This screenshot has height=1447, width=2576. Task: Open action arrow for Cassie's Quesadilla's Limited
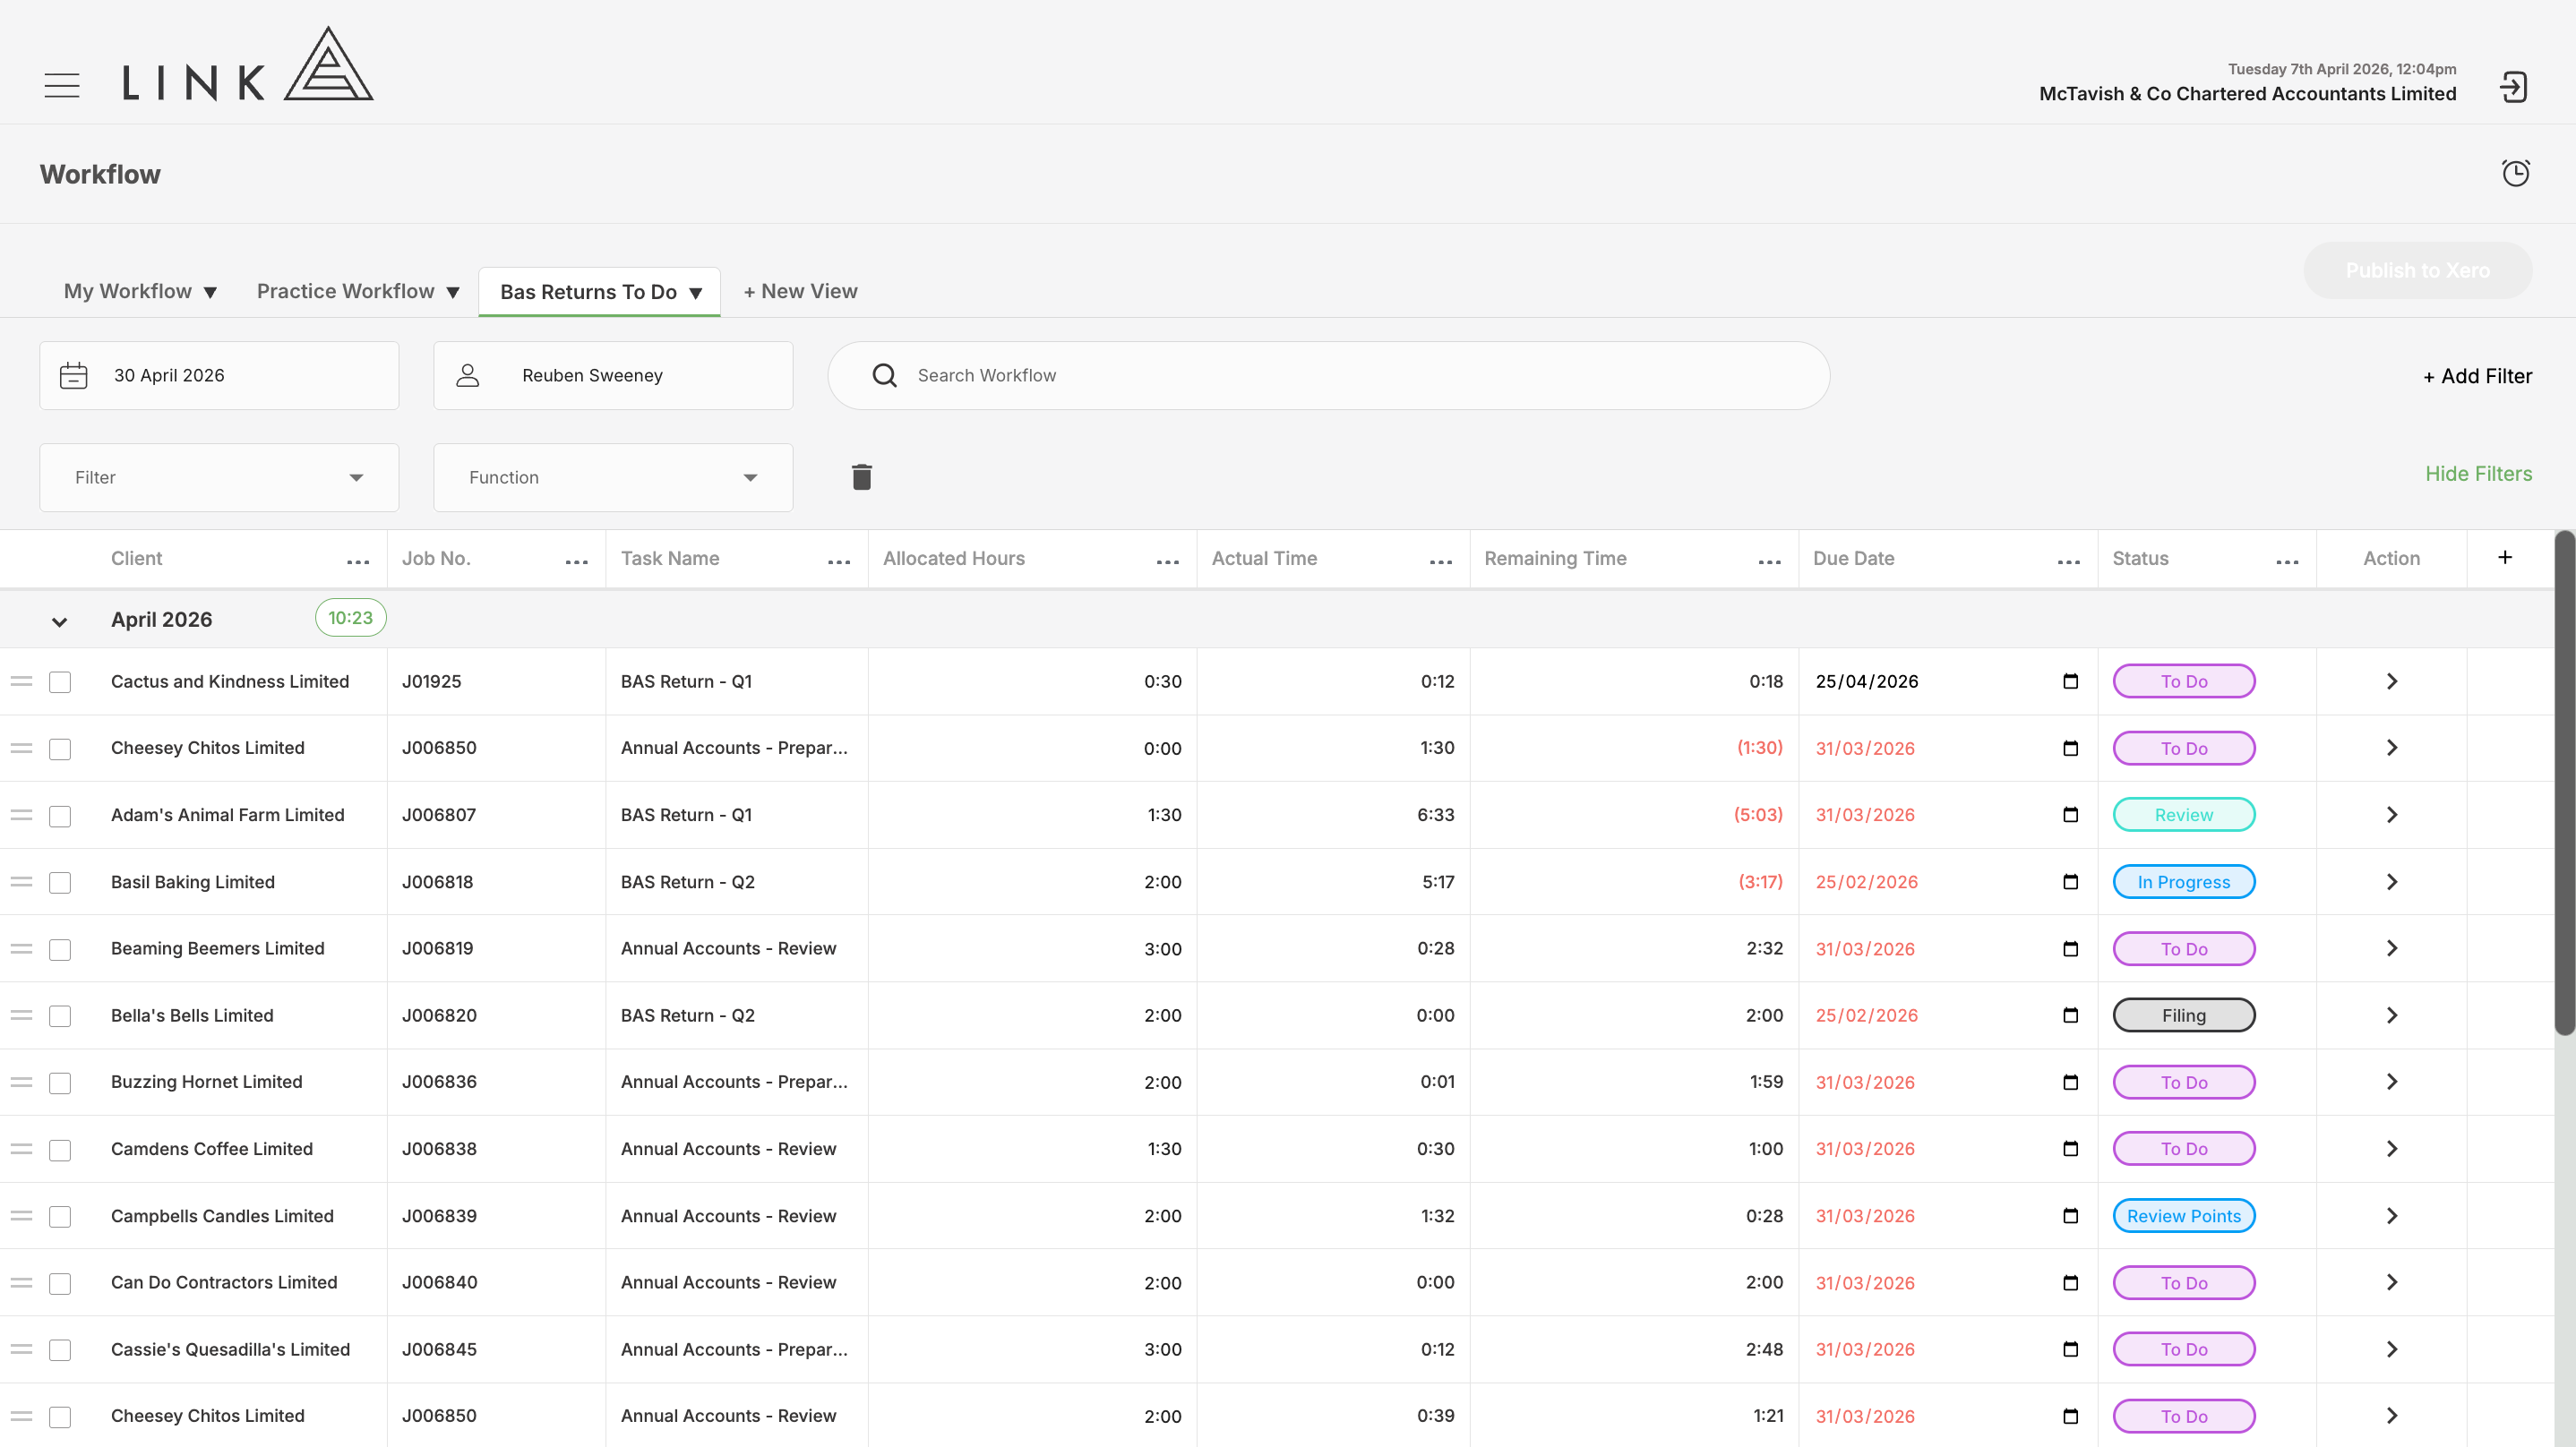tap(2391, 1349)
